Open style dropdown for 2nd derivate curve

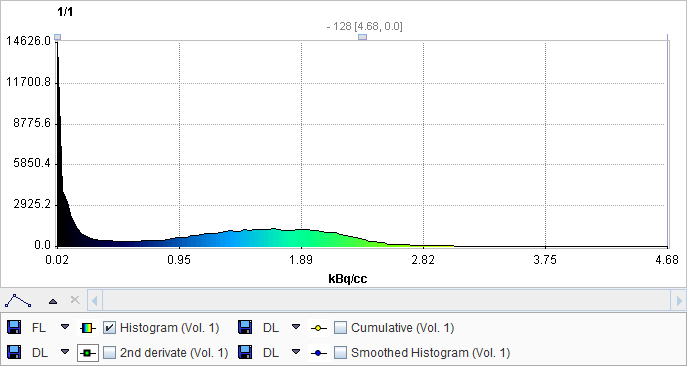(x=65, y=352)
